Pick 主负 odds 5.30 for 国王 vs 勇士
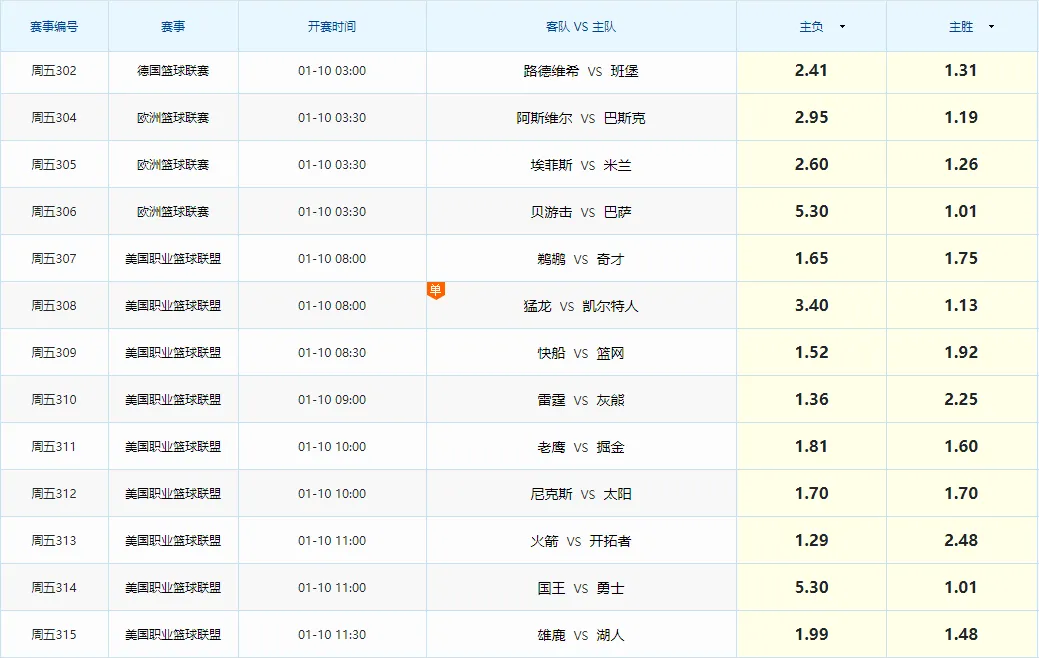This screenshot has width=1039, height=658. [x=811, y=588]
